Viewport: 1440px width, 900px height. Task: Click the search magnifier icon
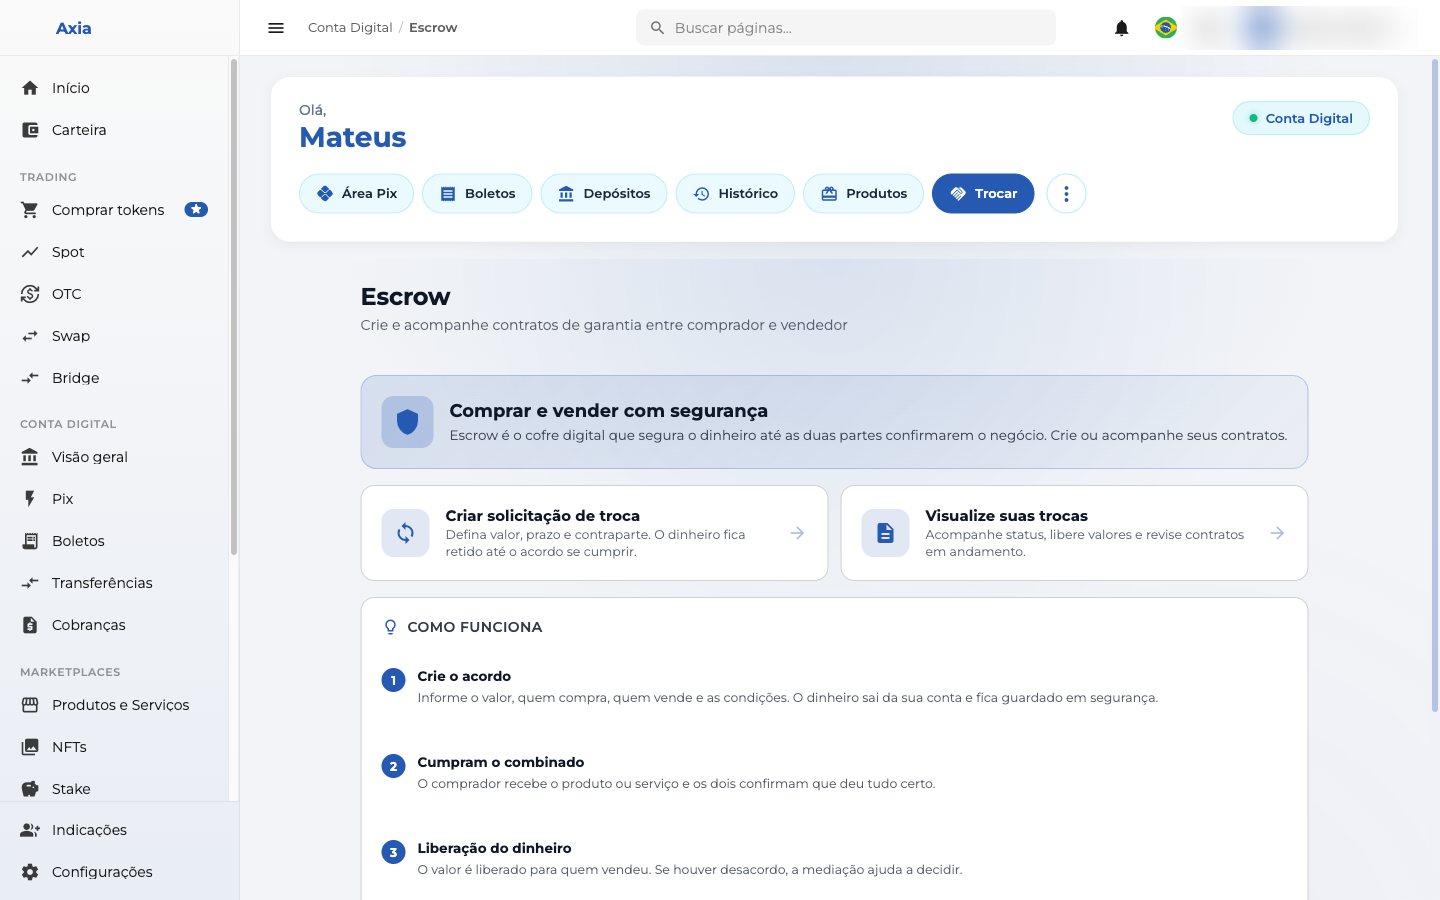point(657,28)
